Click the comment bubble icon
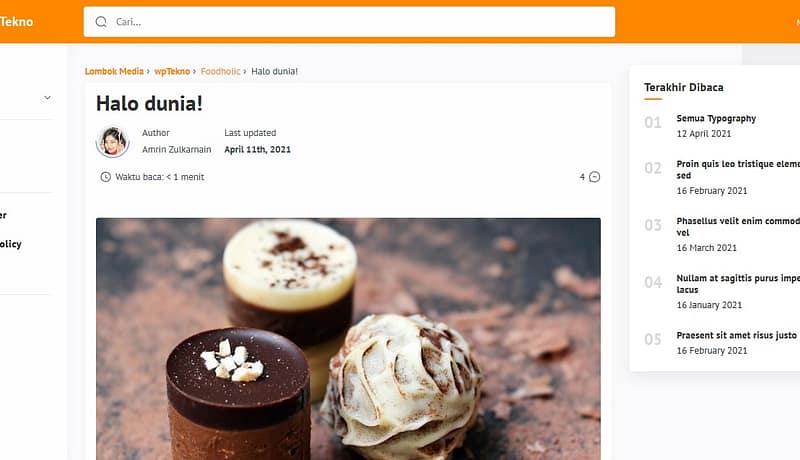The height and width of the screenshot is (460, 800). point(594,177)
